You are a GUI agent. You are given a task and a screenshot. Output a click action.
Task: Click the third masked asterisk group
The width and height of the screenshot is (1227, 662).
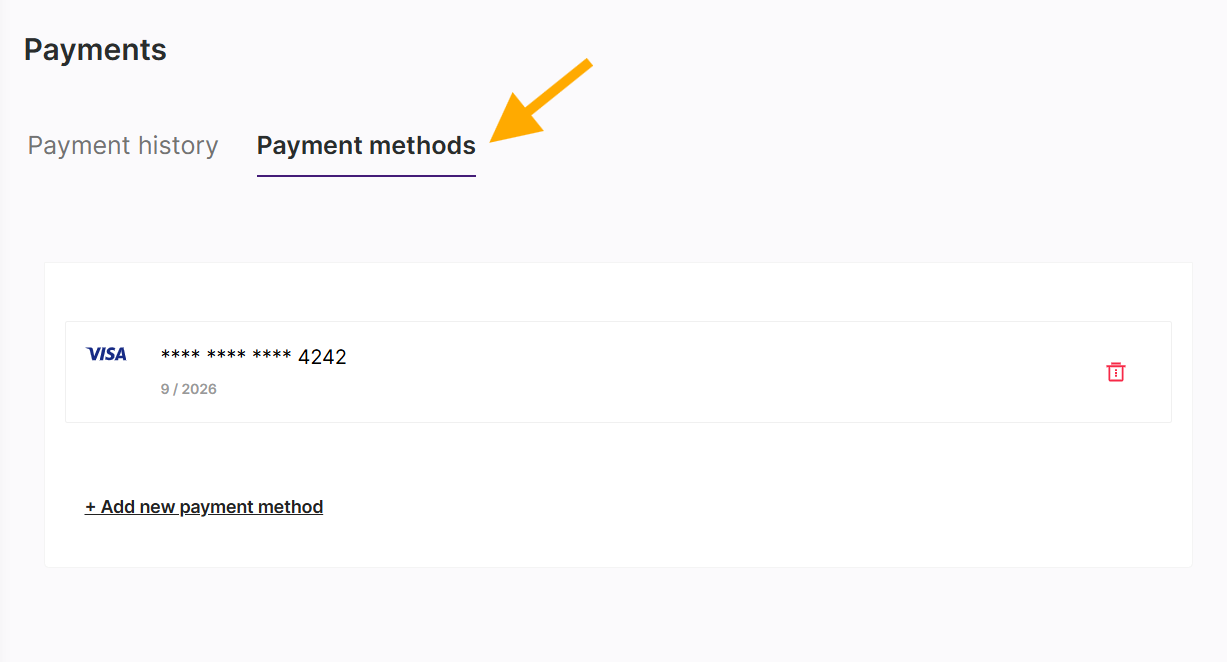point(271,356)
